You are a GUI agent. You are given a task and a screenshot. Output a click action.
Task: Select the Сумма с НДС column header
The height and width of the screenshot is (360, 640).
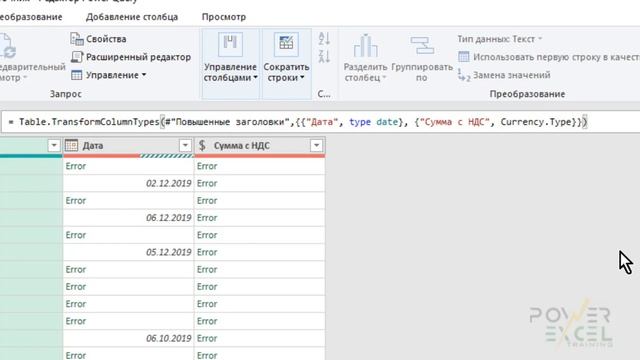(260, 146)
